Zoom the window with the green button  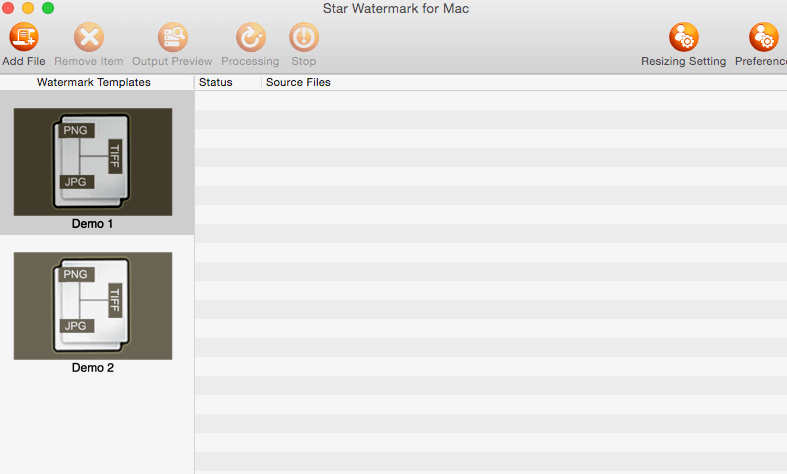(47, 9)
